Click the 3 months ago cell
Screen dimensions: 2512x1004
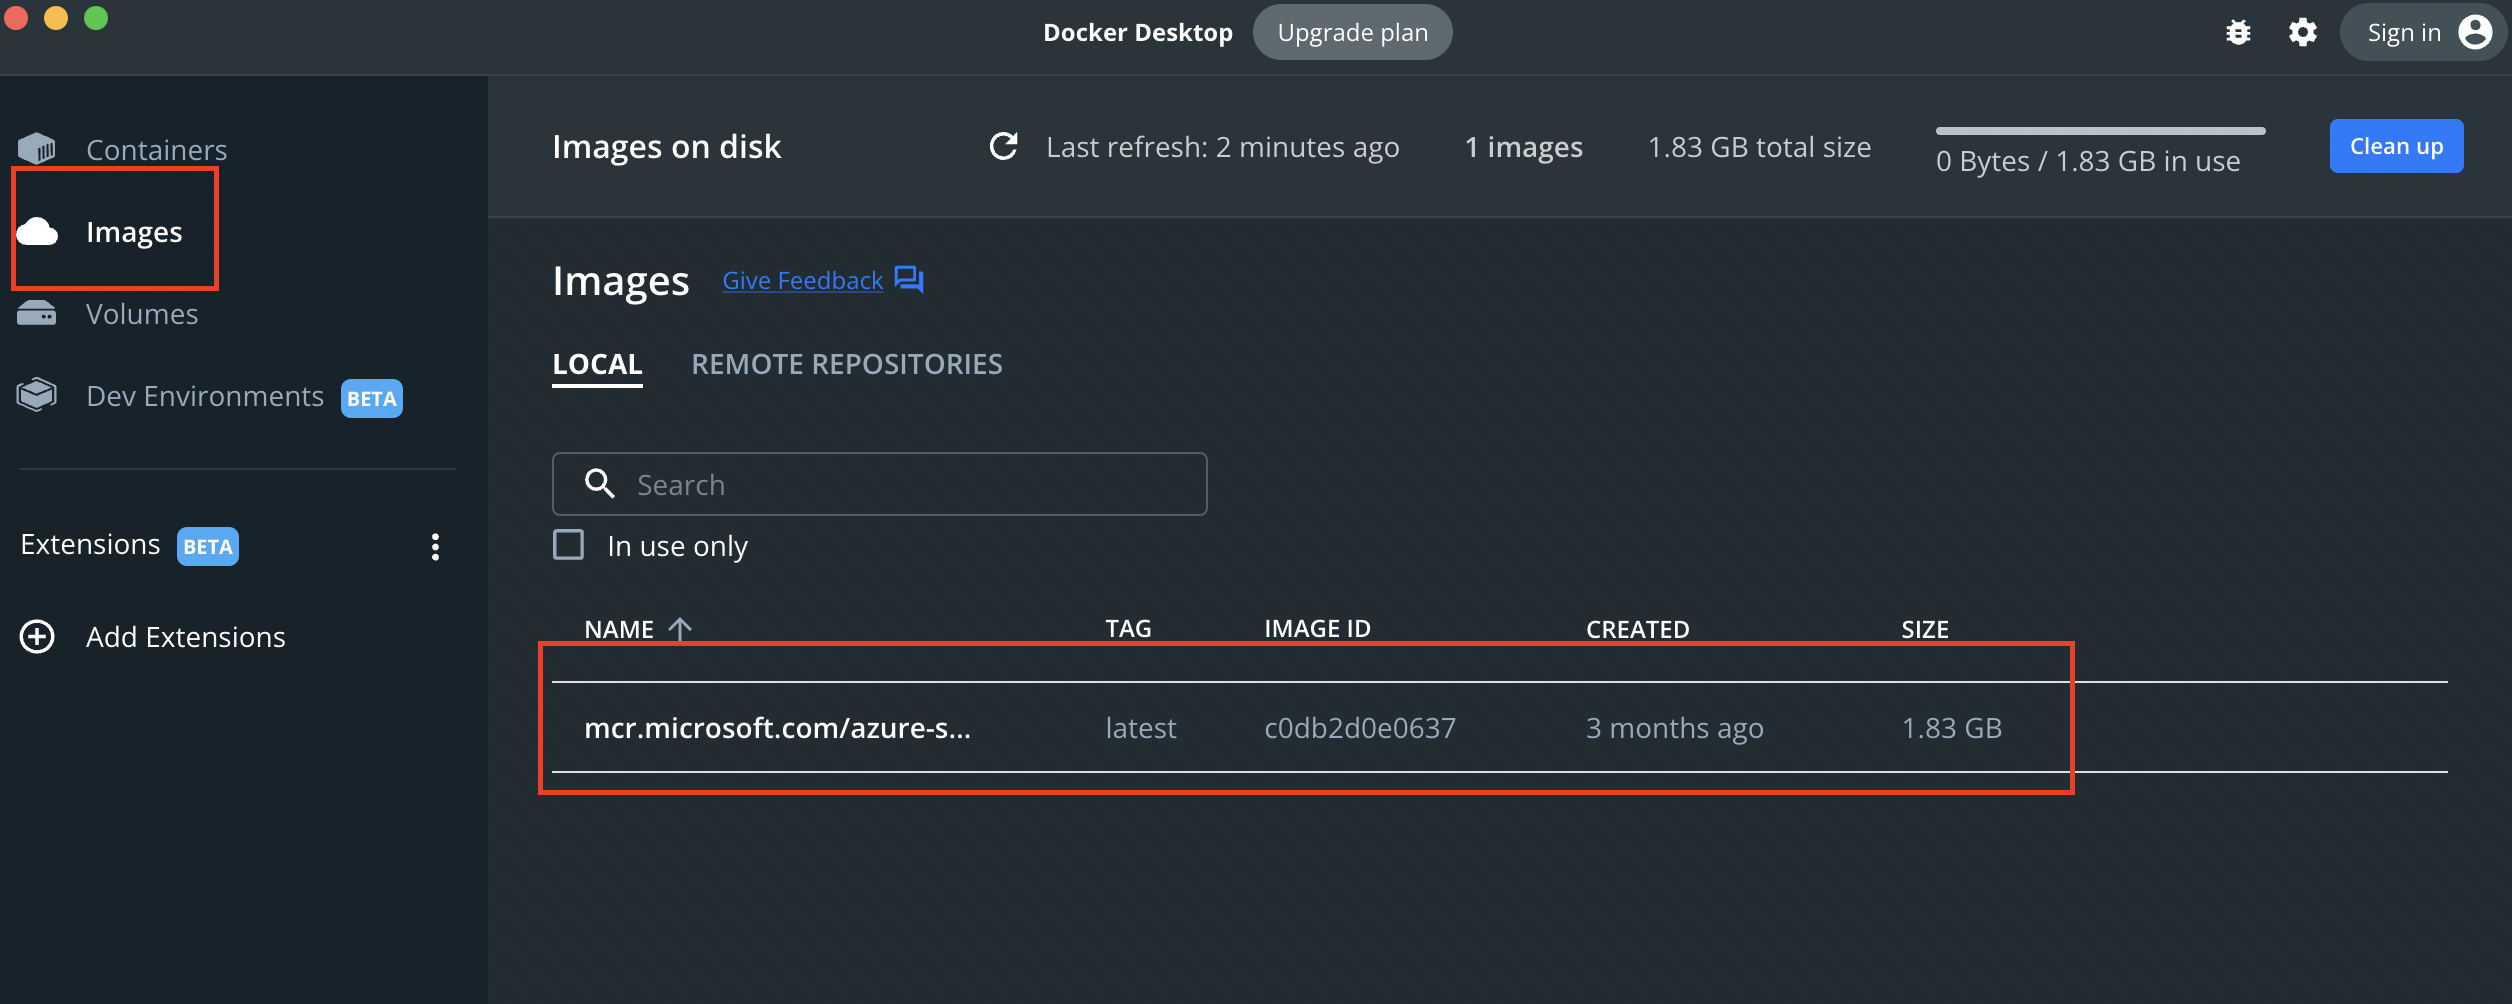1675,728
